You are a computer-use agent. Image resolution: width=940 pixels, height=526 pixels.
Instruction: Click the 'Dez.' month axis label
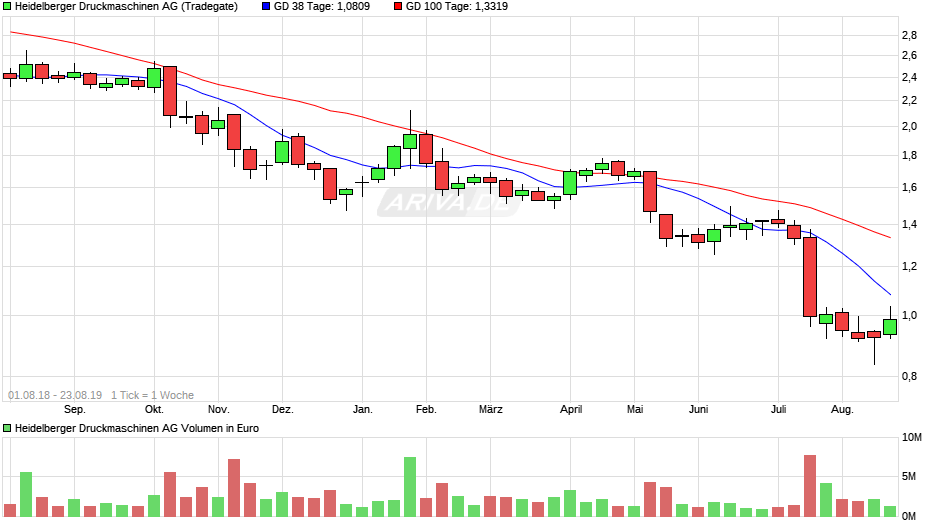tap(282, 410)
